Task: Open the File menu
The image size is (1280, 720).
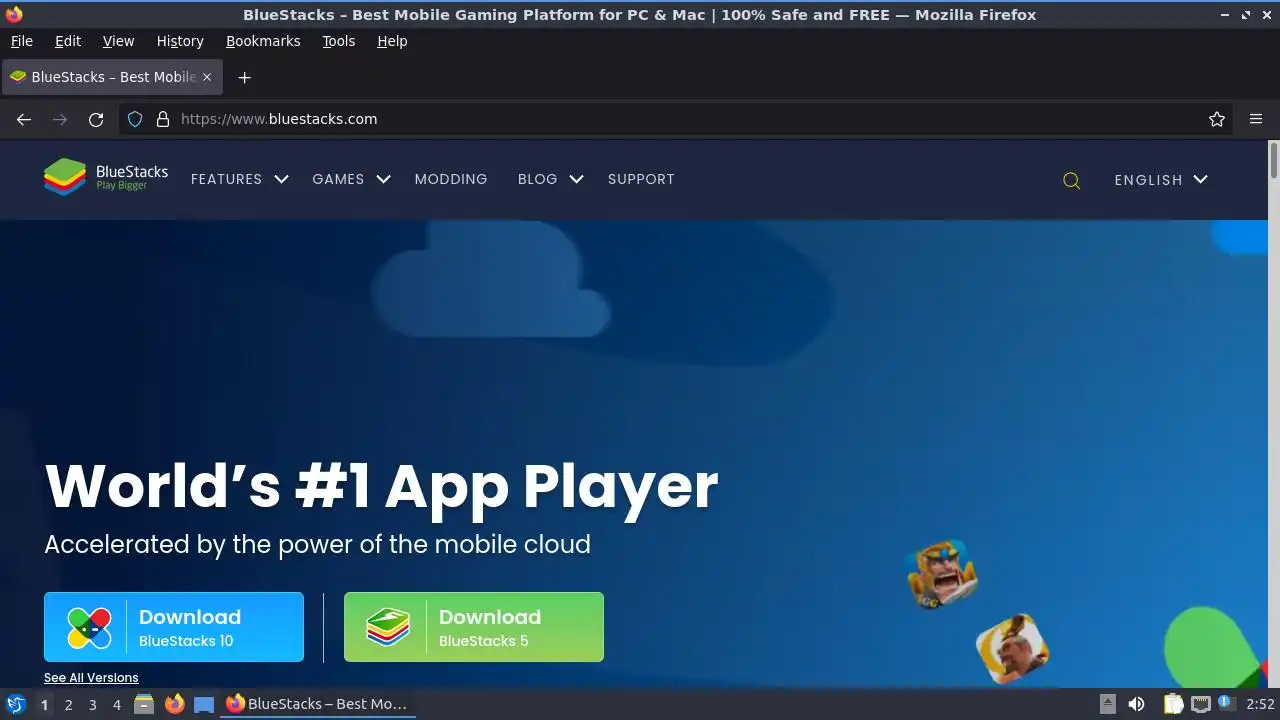Action: tap(21, 41)
